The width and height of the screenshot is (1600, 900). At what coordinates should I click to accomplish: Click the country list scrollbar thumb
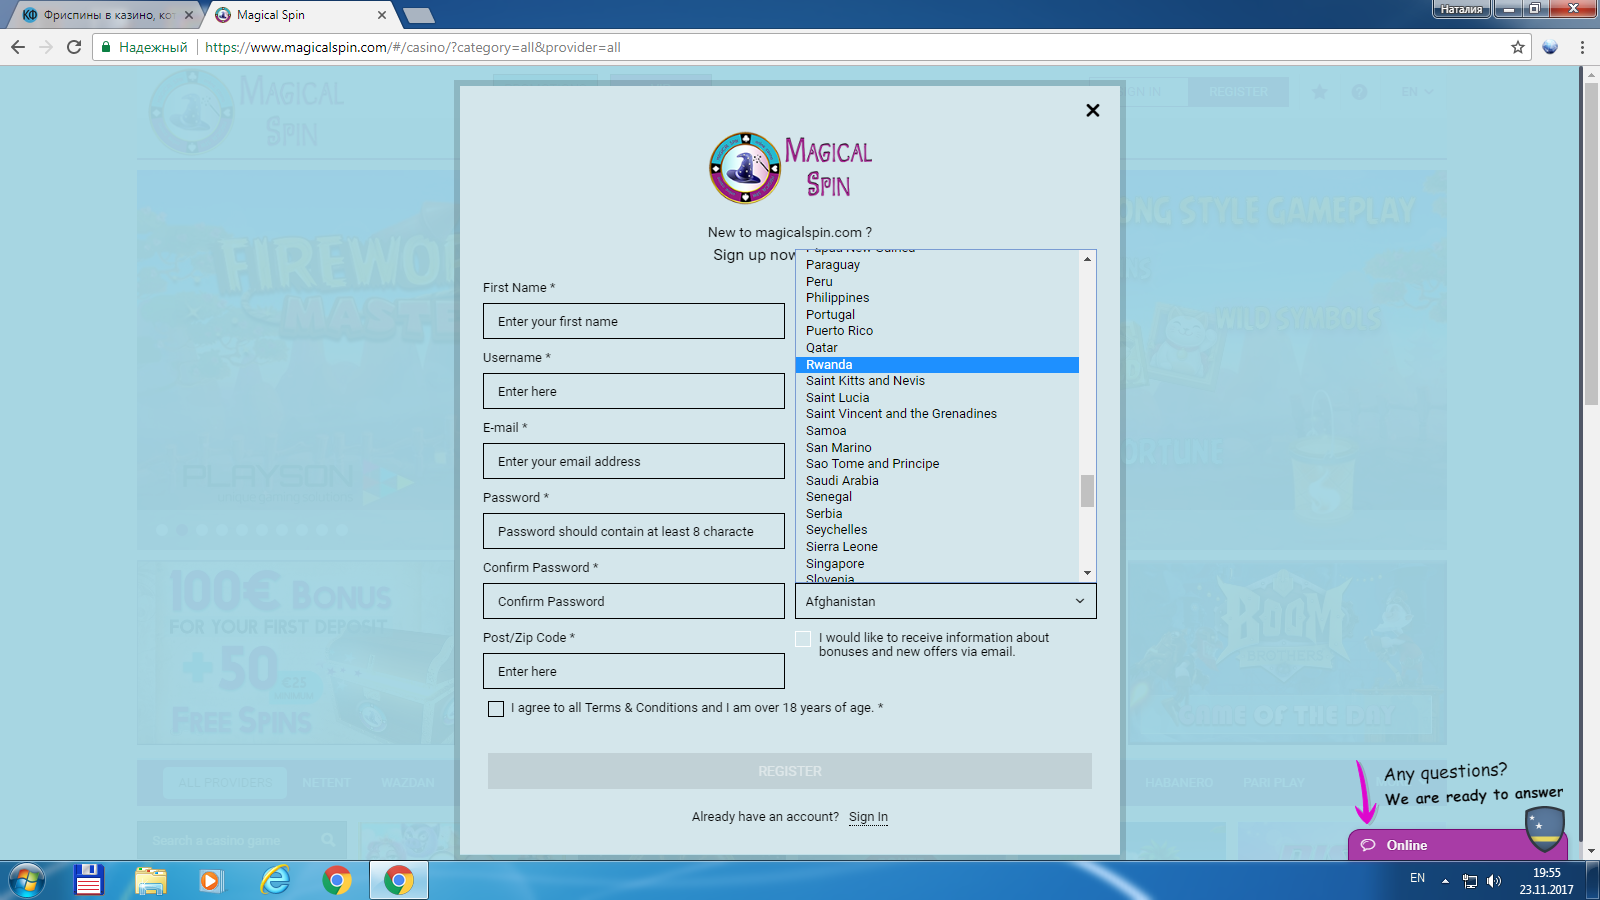pos(1087,490)
